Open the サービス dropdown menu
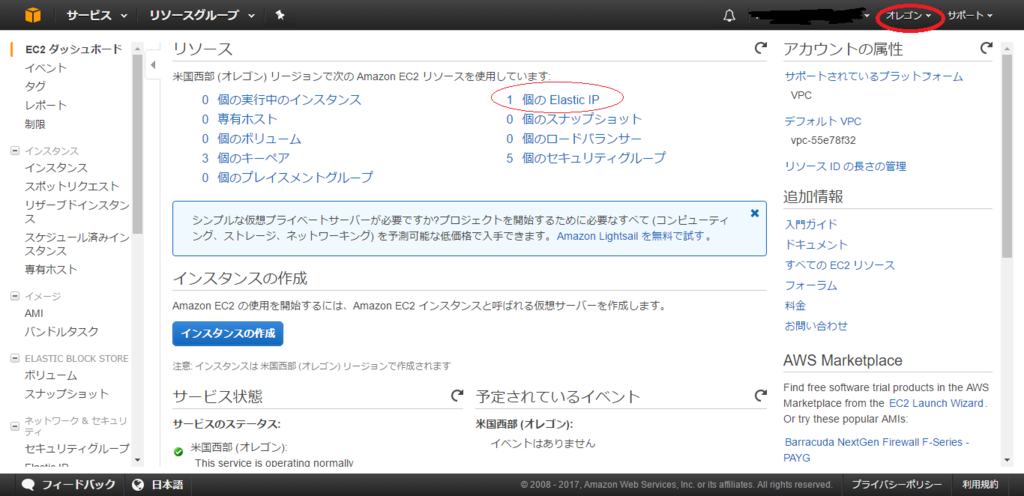The image size is (1024, 496). click(96, 15)
